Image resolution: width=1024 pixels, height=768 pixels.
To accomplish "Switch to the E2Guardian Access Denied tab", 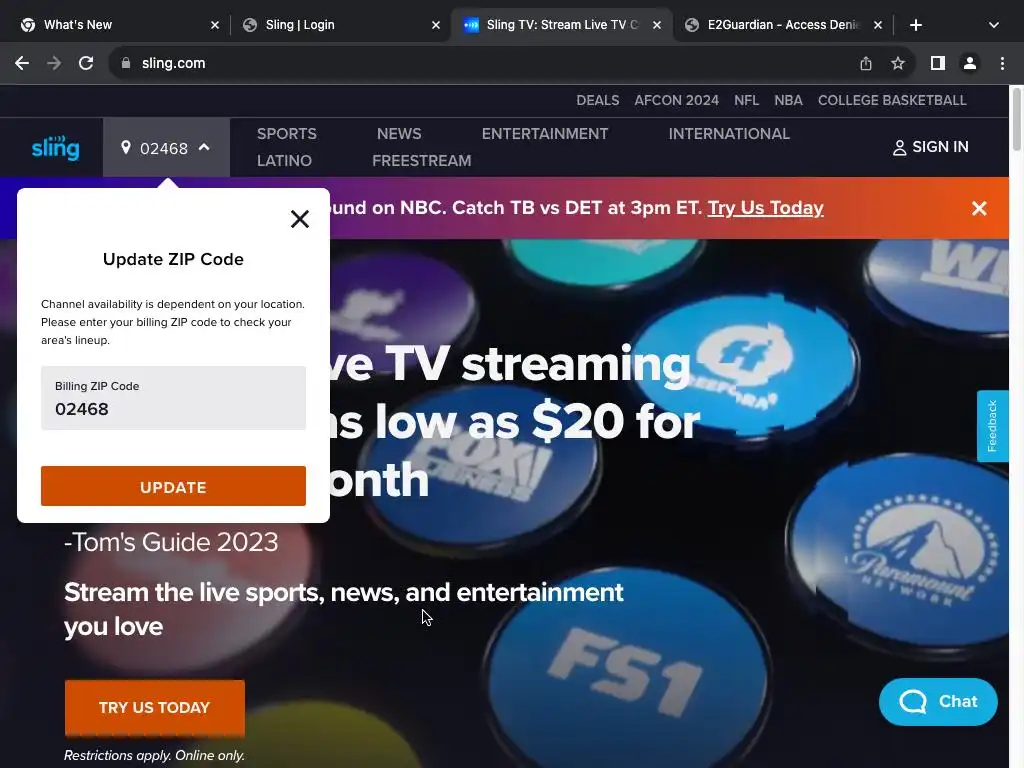I will pos(777,25).
